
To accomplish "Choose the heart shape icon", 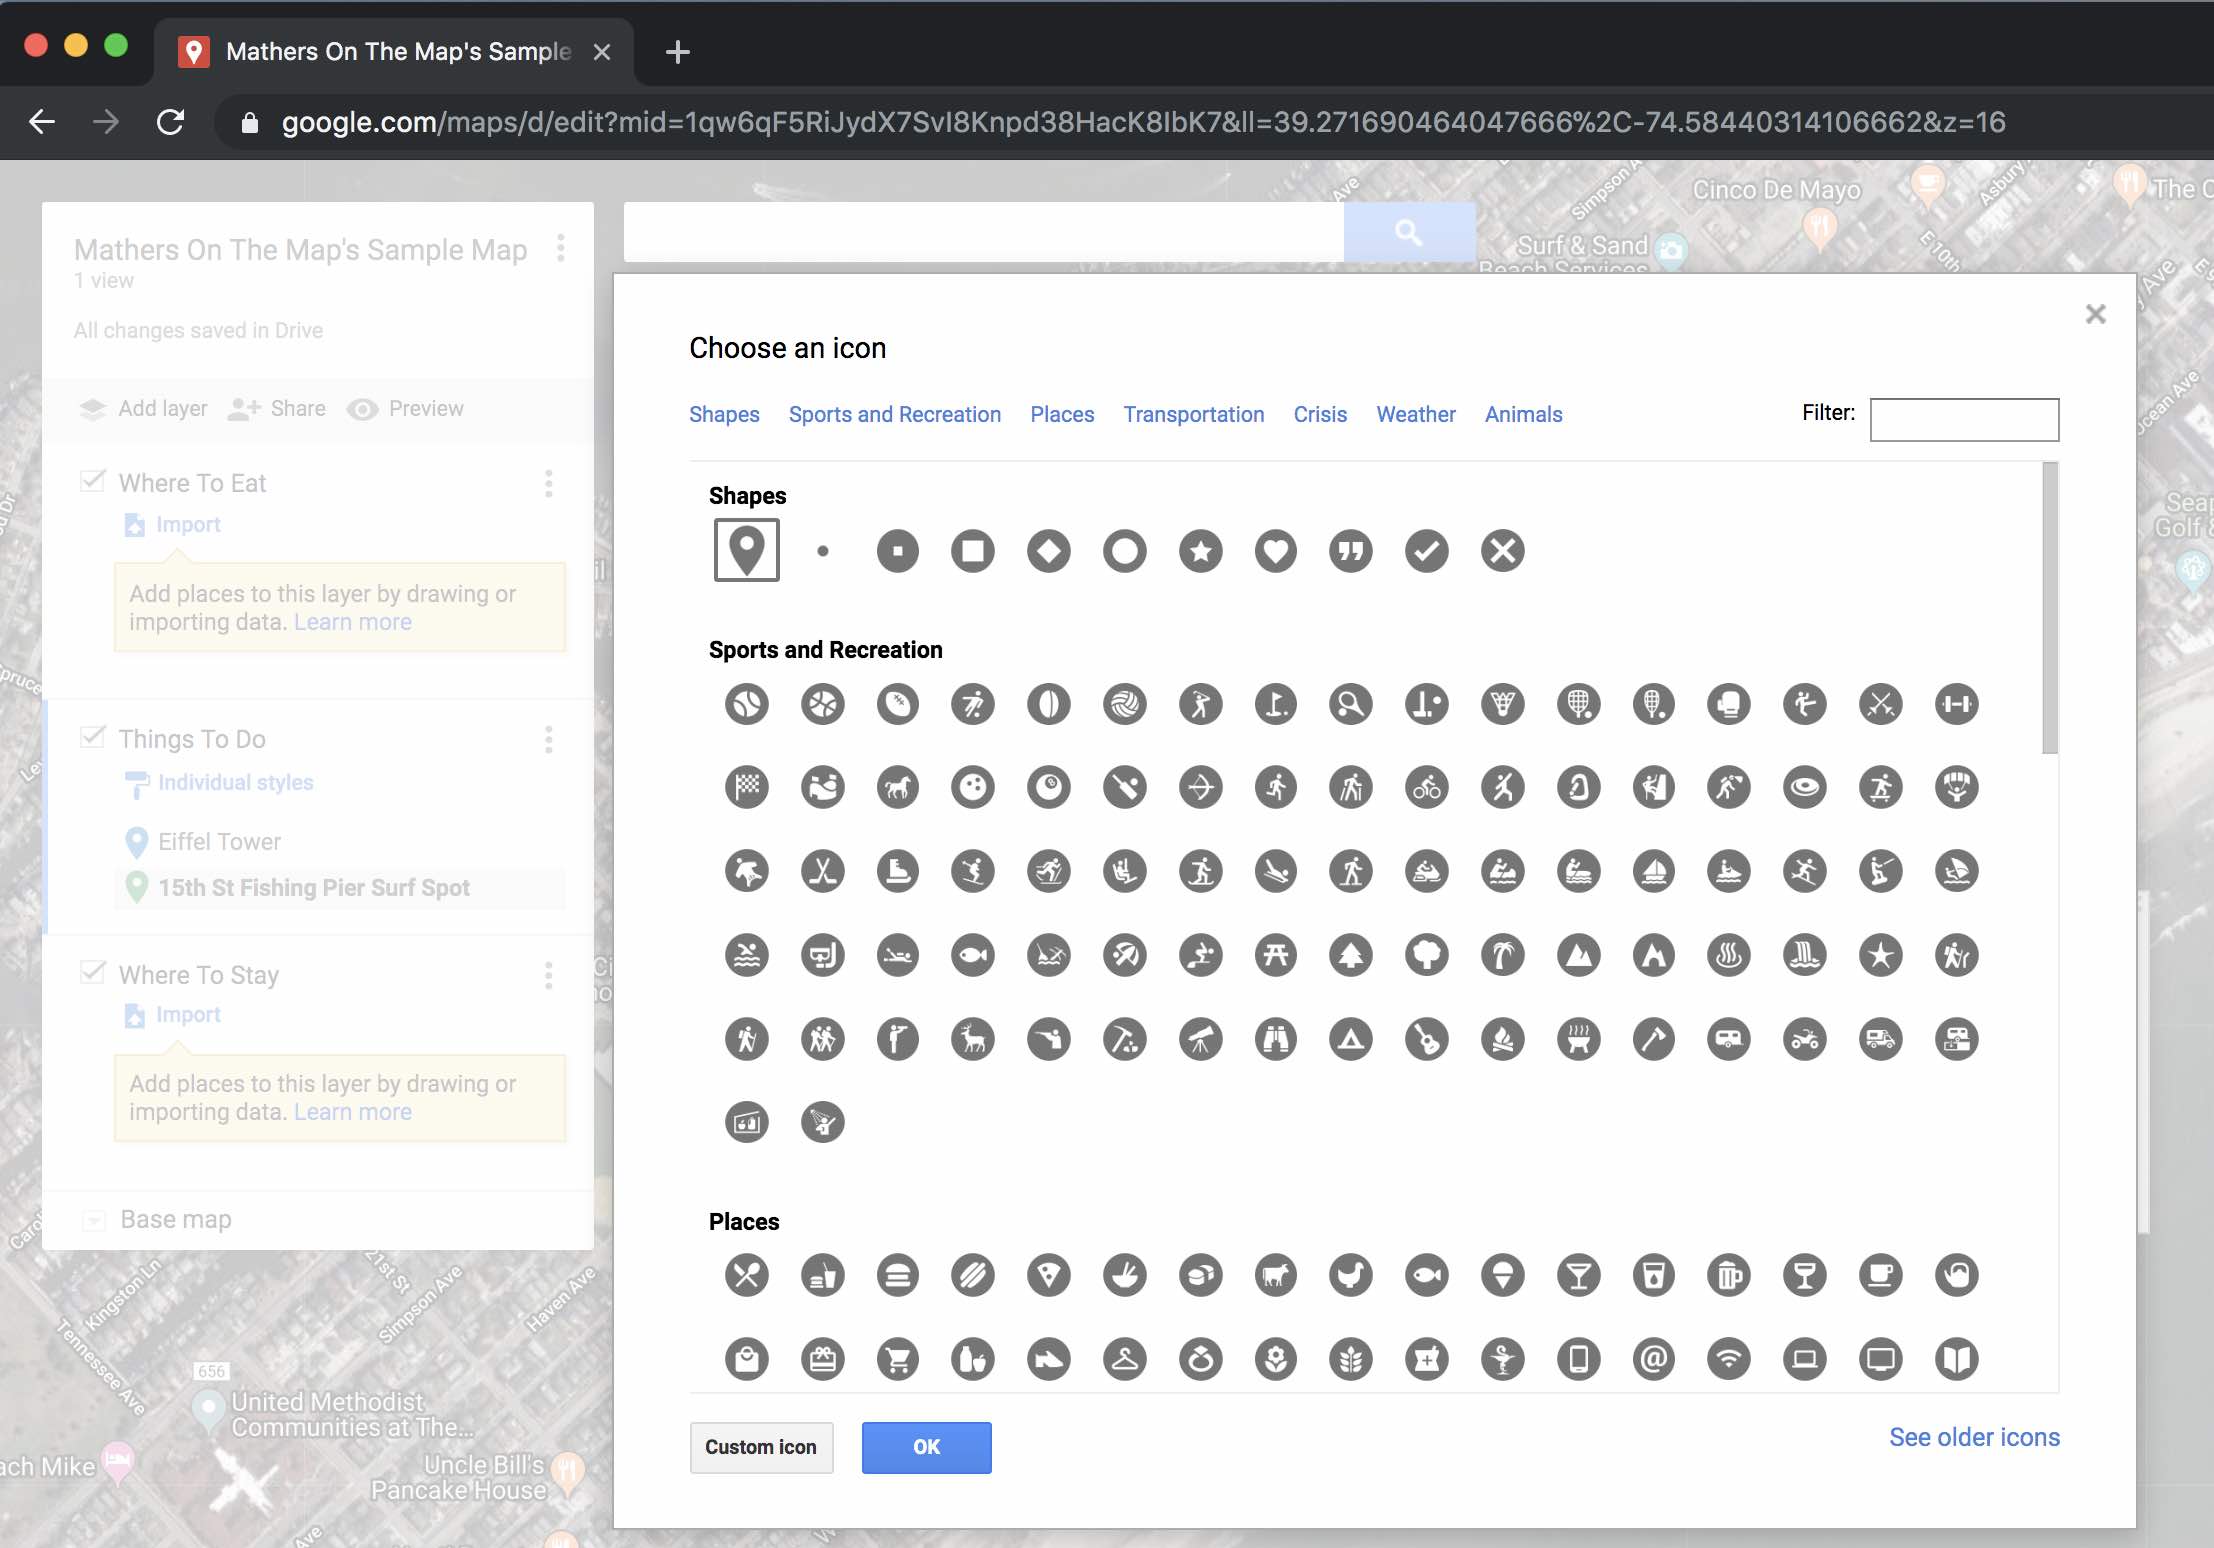I will click(x=1275, y=551).
